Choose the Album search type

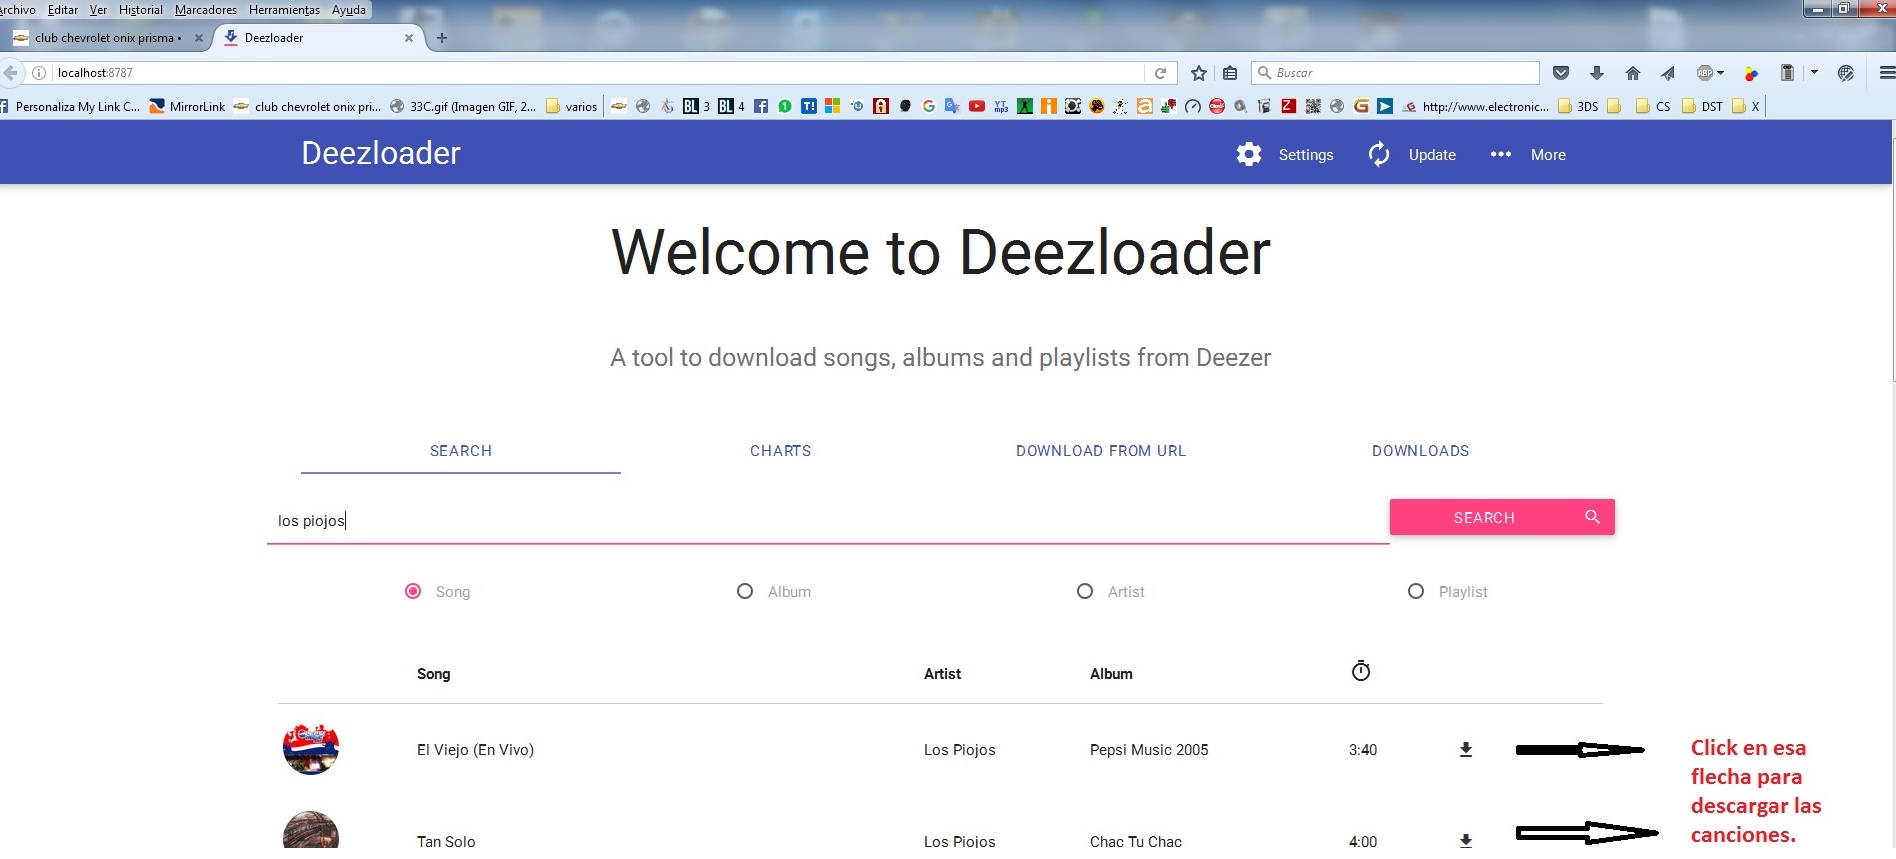click(x=745, y=592)
